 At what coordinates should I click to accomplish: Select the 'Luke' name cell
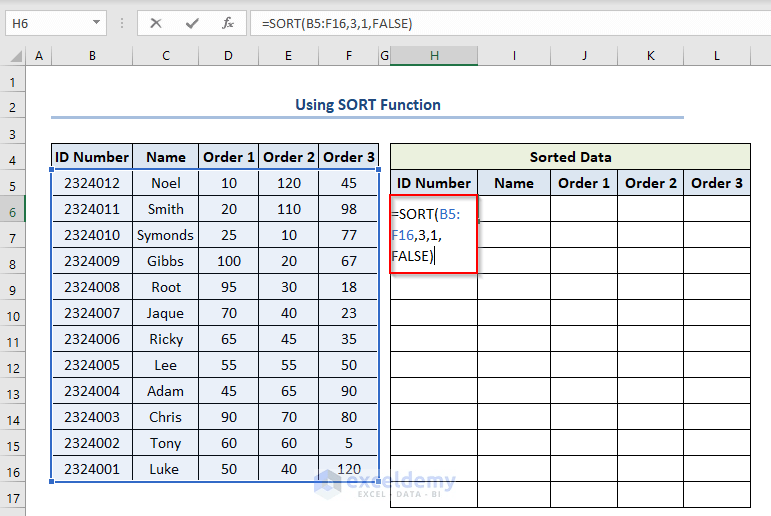pyautogui.click(x=166, y=469)
